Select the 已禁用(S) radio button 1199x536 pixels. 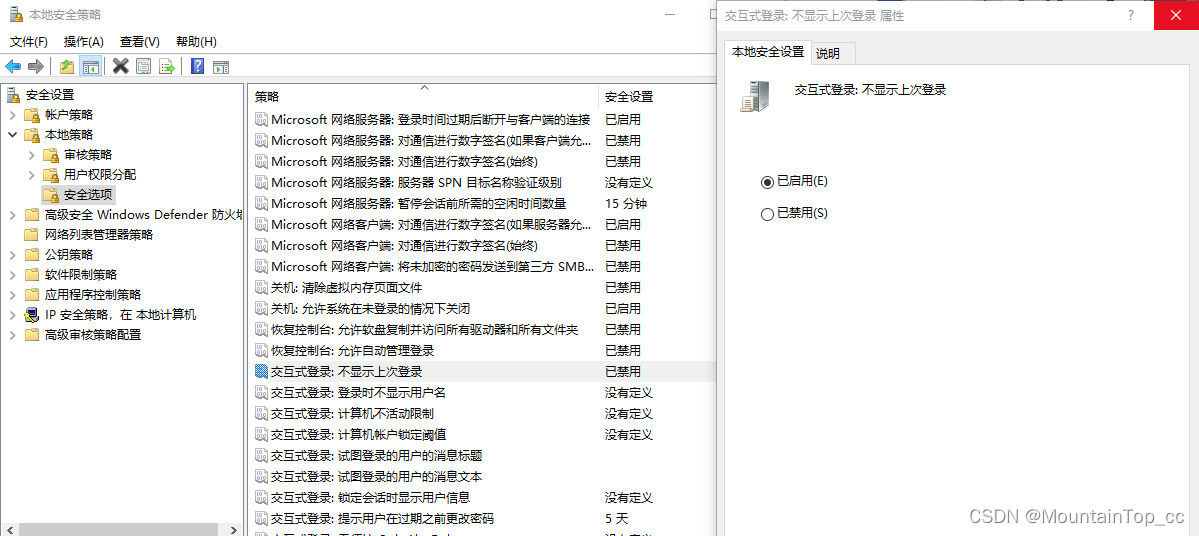point(767,214)
